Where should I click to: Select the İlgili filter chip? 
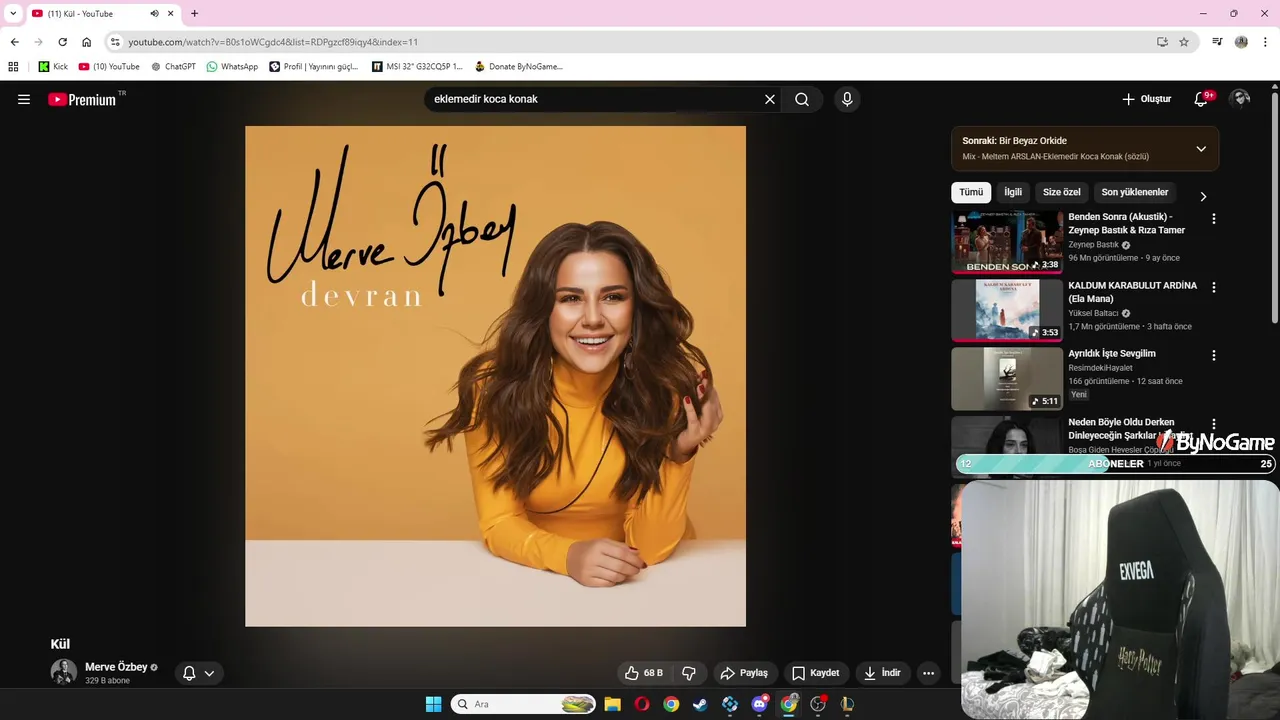[1013, 192]
